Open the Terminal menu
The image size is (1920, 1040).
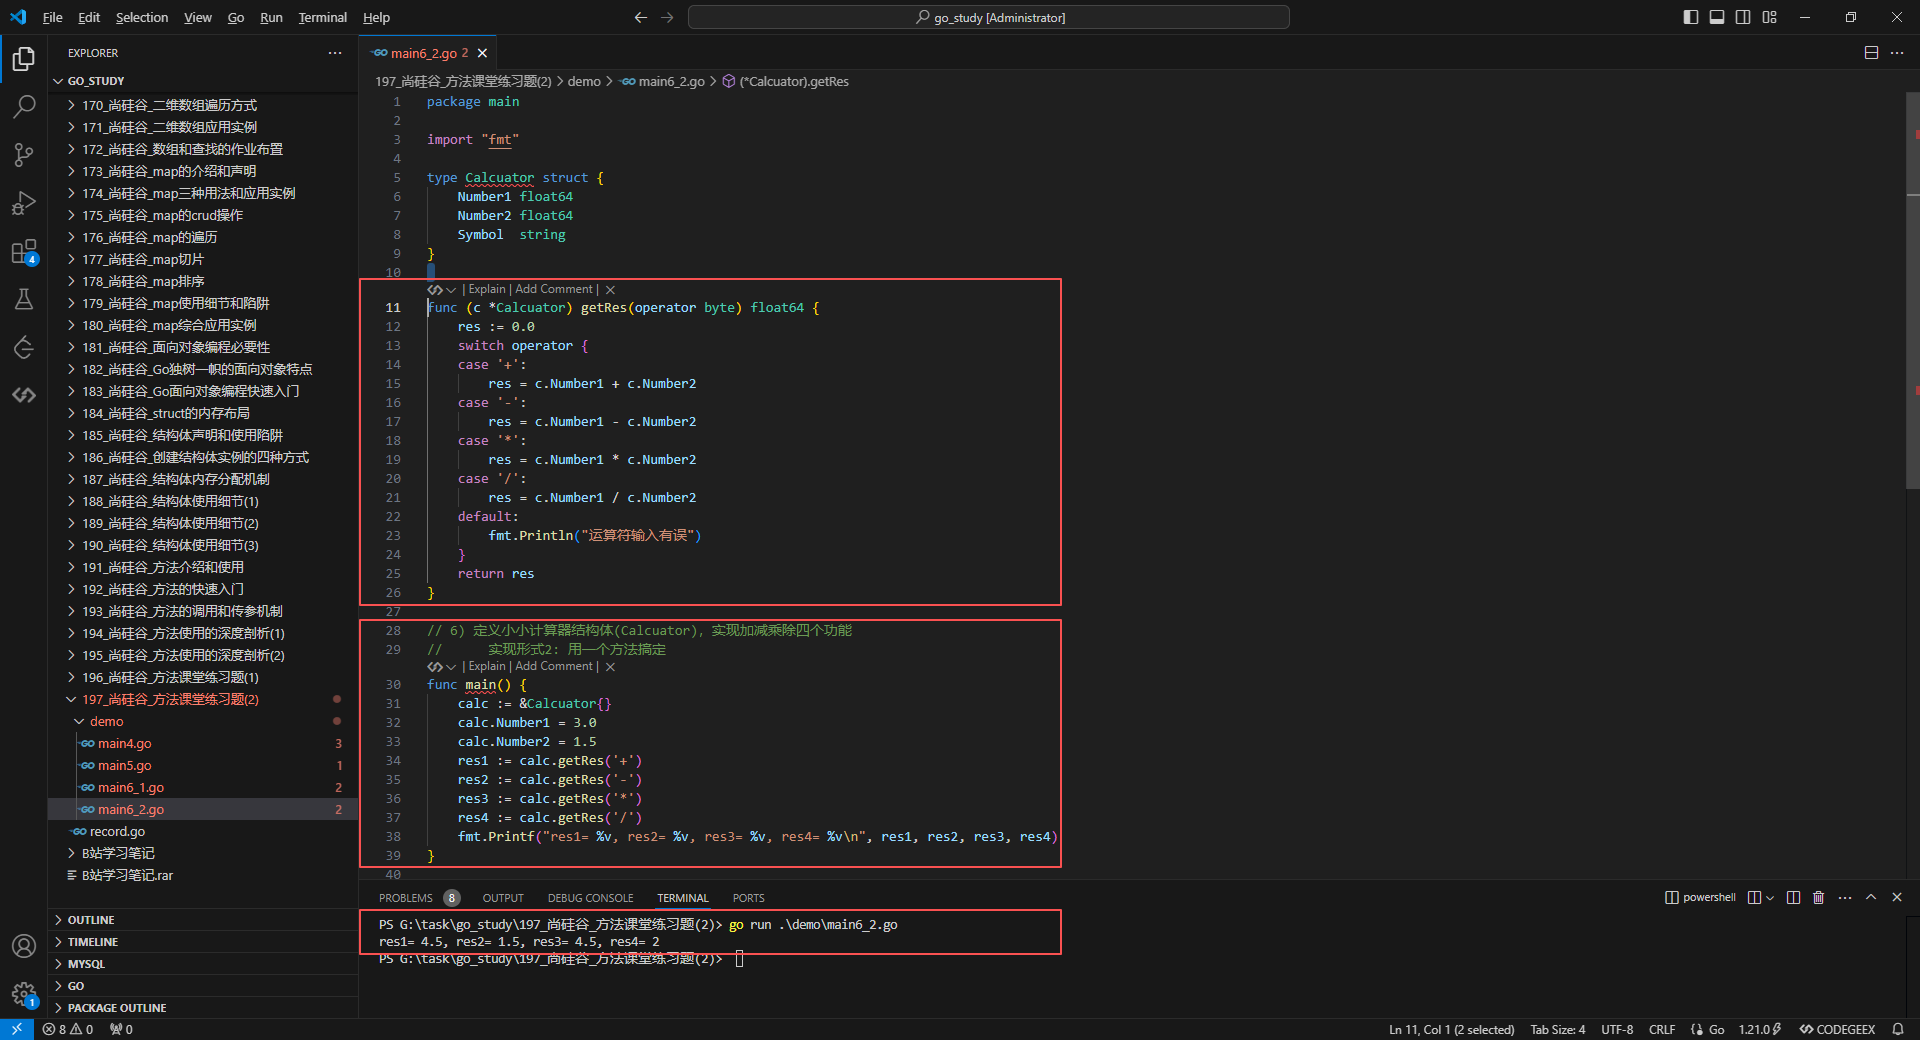click(x=322, y=17)
